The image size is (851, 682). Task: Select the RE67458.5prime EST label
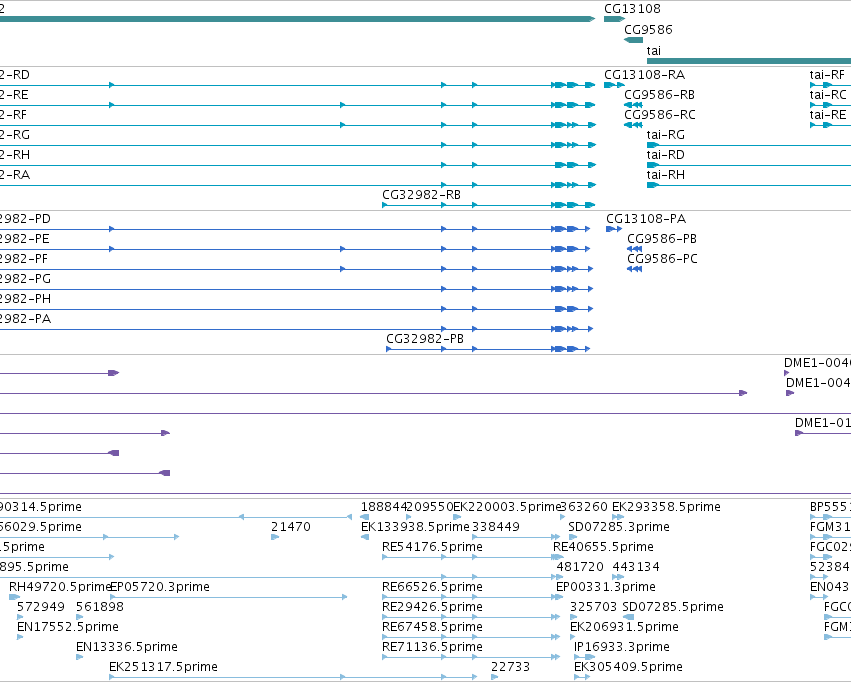point(432,627)
